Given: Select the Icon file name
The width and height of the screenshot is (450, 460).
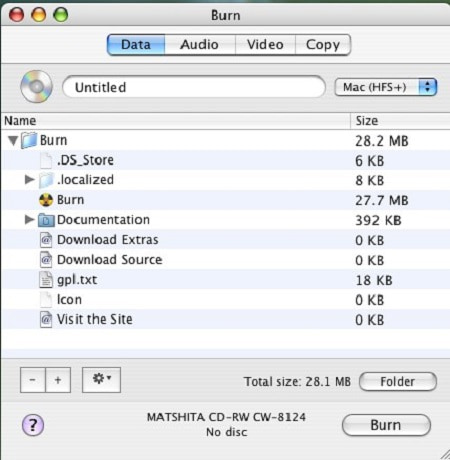Looking at the screenshot, I should (x=69, y=300).
